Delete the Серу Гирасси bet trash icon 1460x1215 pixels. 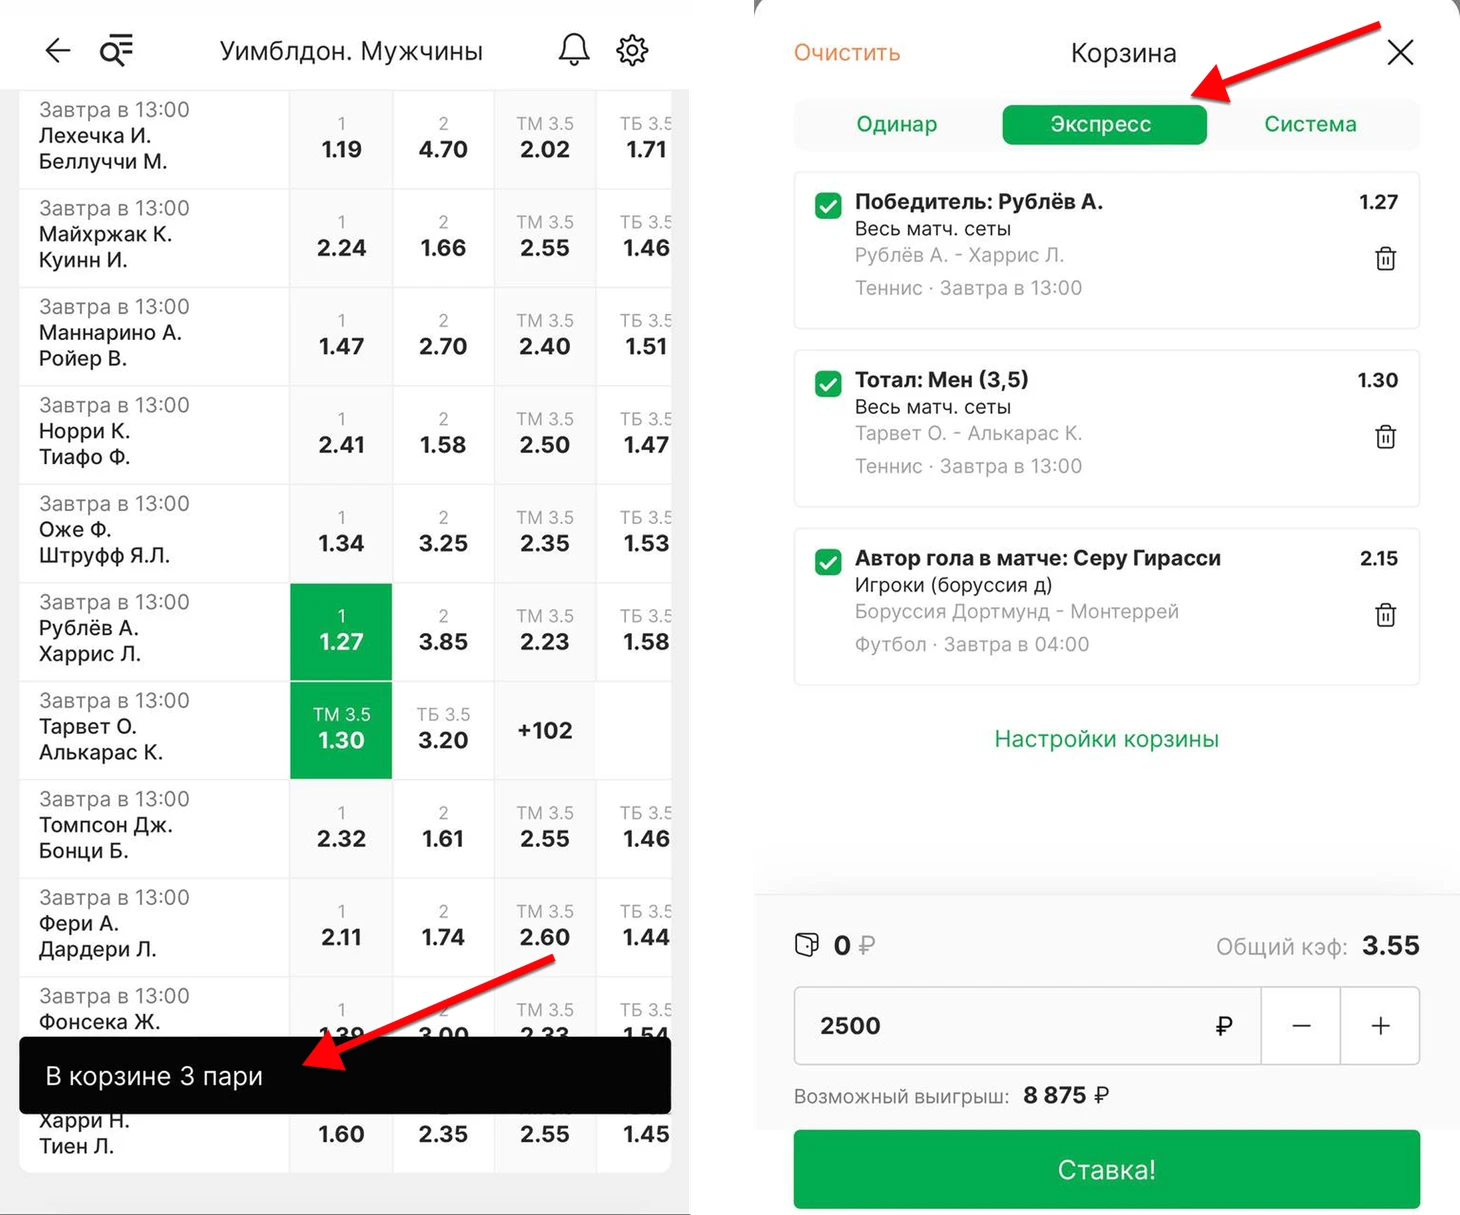(x=1385, y=615)
